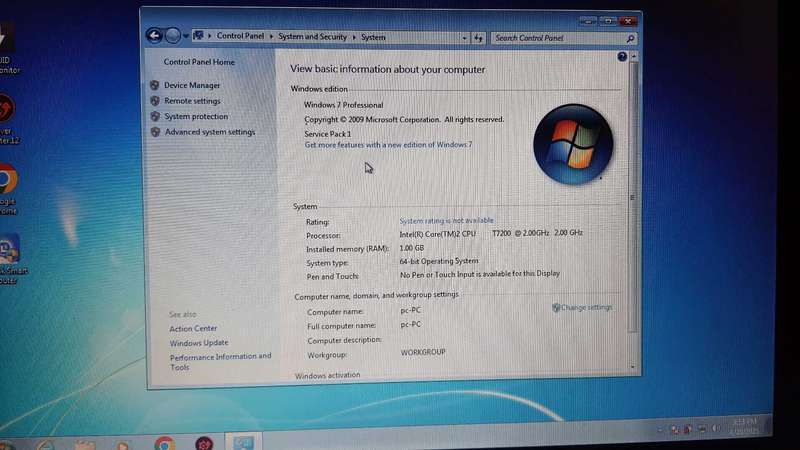Click the address bar refresh button
The image size is (800, 450).
click(x=478, y=38)
